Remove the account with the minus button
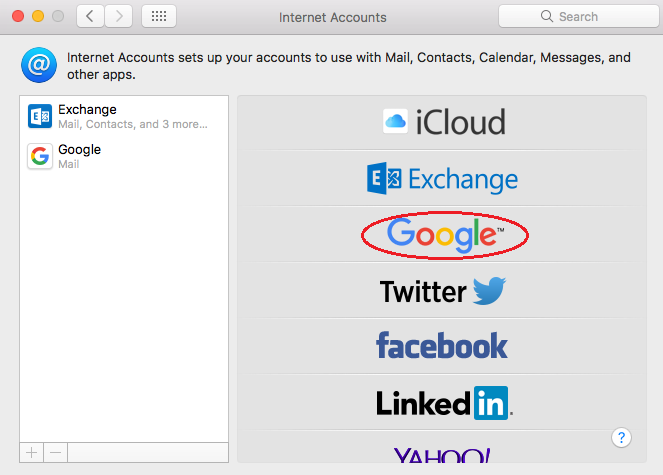663x475 pixels. (55, 453)
